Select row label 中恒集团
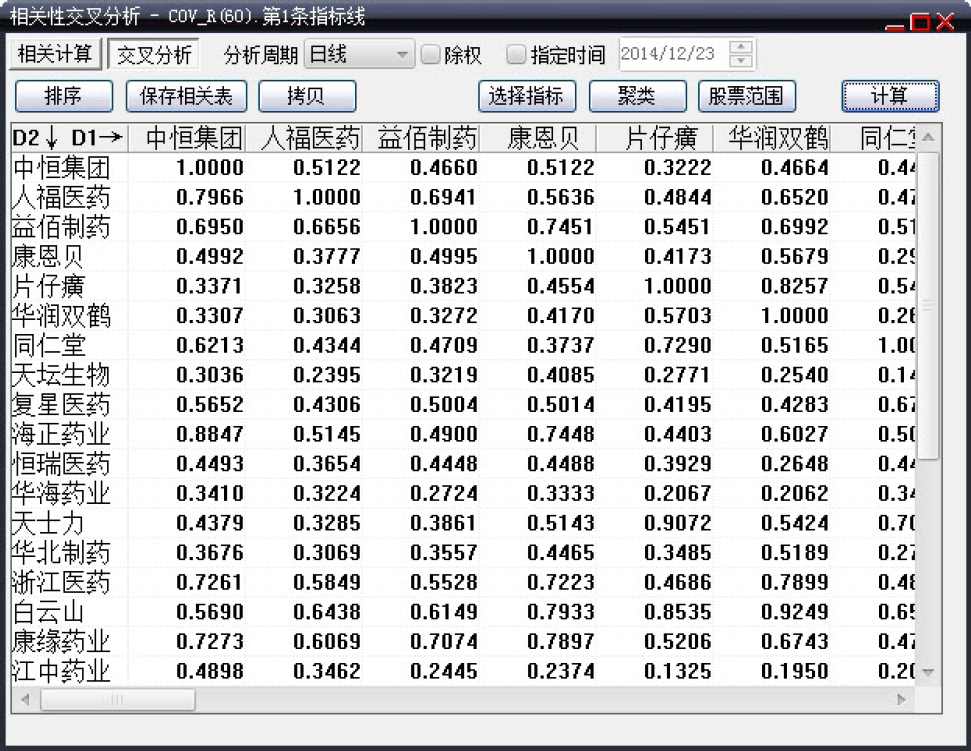The height and width of the screenshot is (751, 971). click(x=61, y=167)
